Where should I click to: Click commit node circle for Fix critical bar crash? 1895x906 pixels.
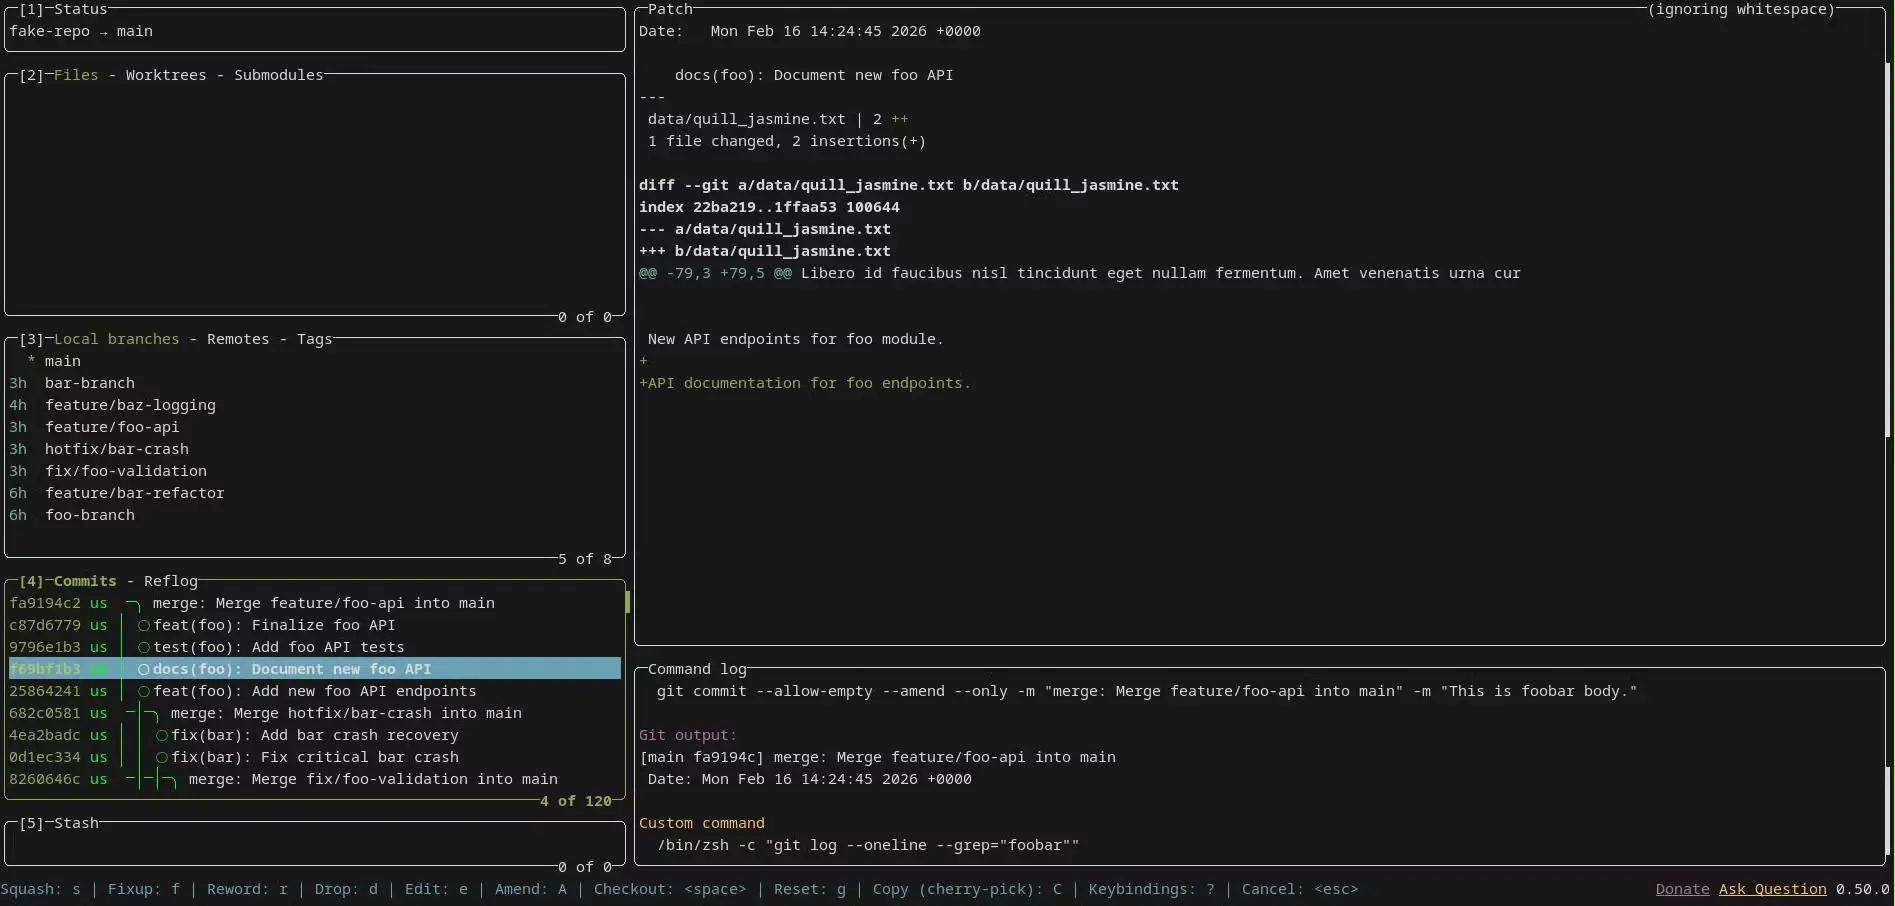click(x=162, y=758)
